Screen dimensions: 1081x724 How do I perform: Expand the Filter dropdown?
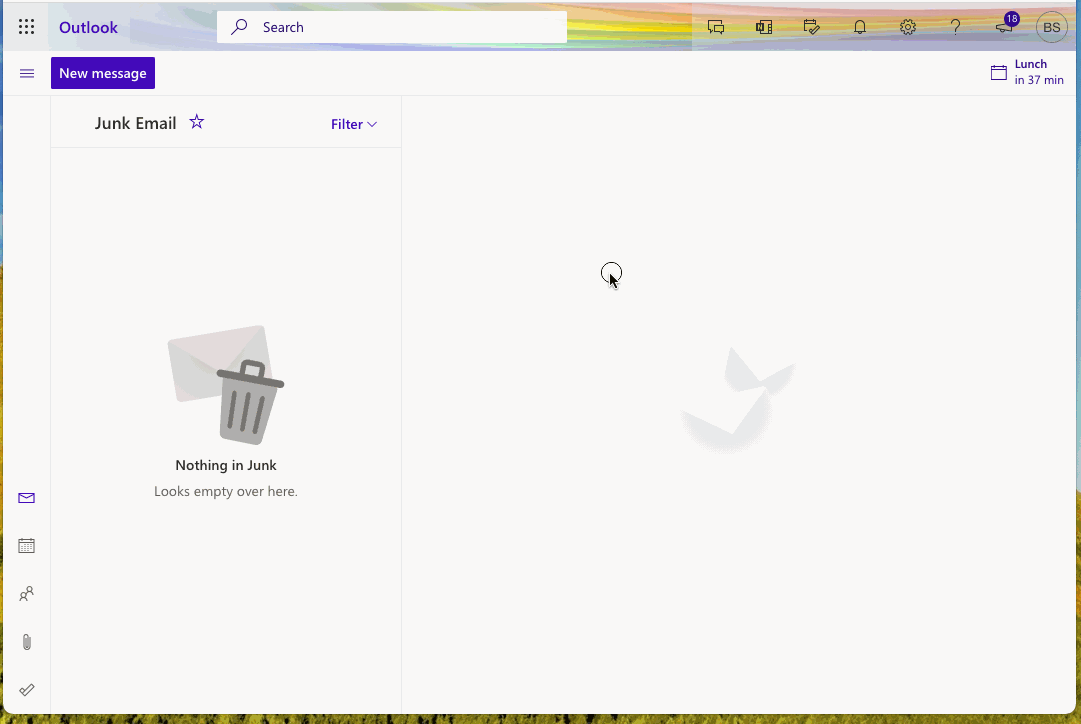[354, 124]
